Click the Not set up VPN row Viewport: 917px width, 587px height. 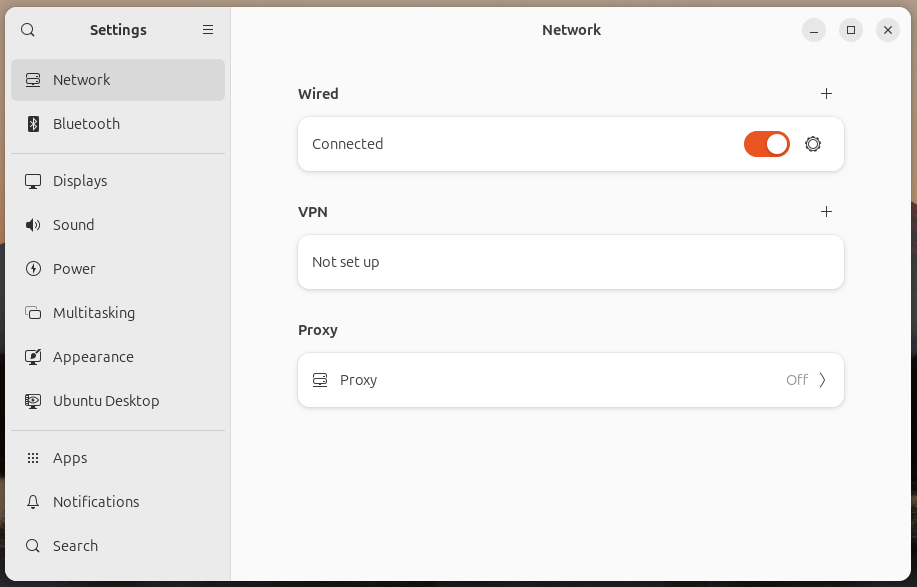pyautogui.click(x=570, y=262)
